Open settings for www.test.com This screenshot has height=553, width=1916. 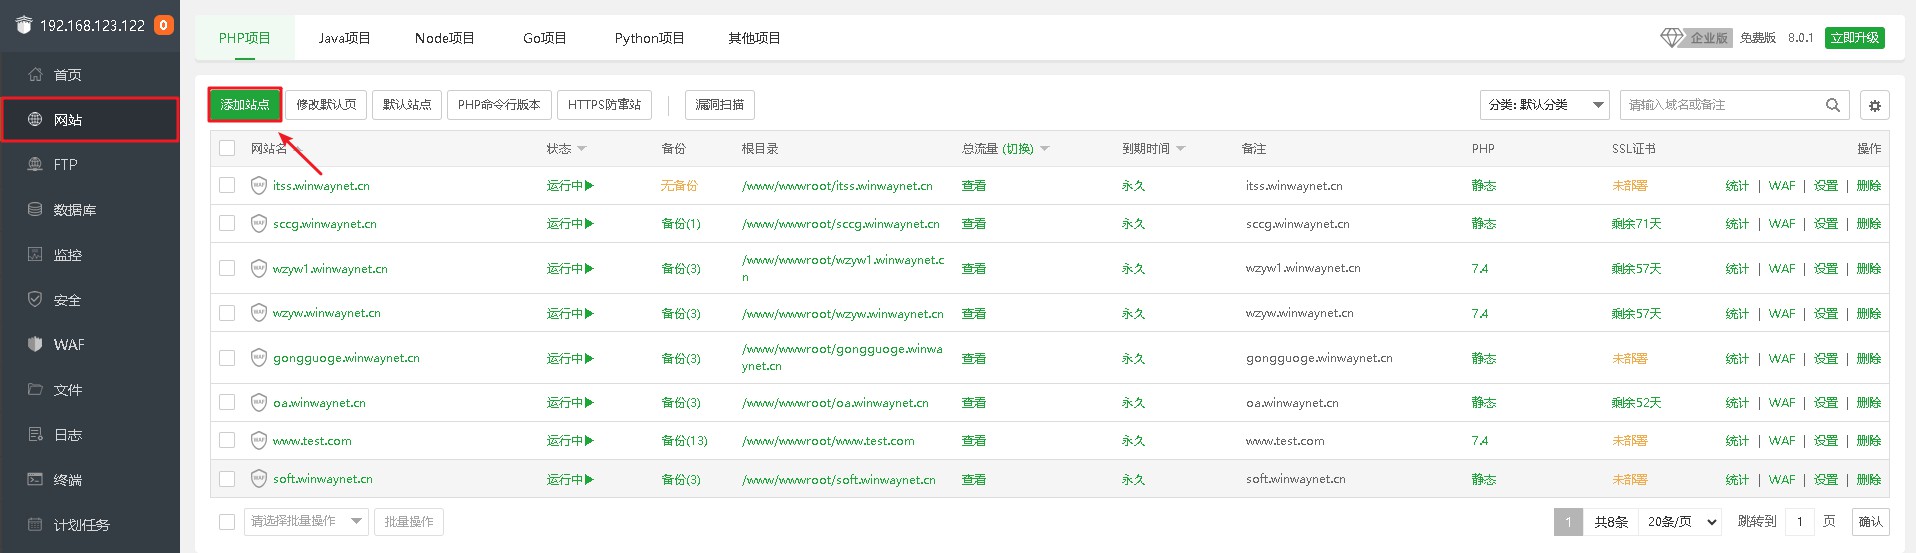click(x=1826, y=441)
